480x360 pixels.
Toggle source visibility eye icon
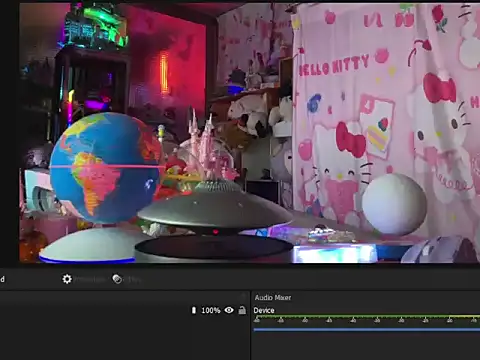tap(229, 310)
